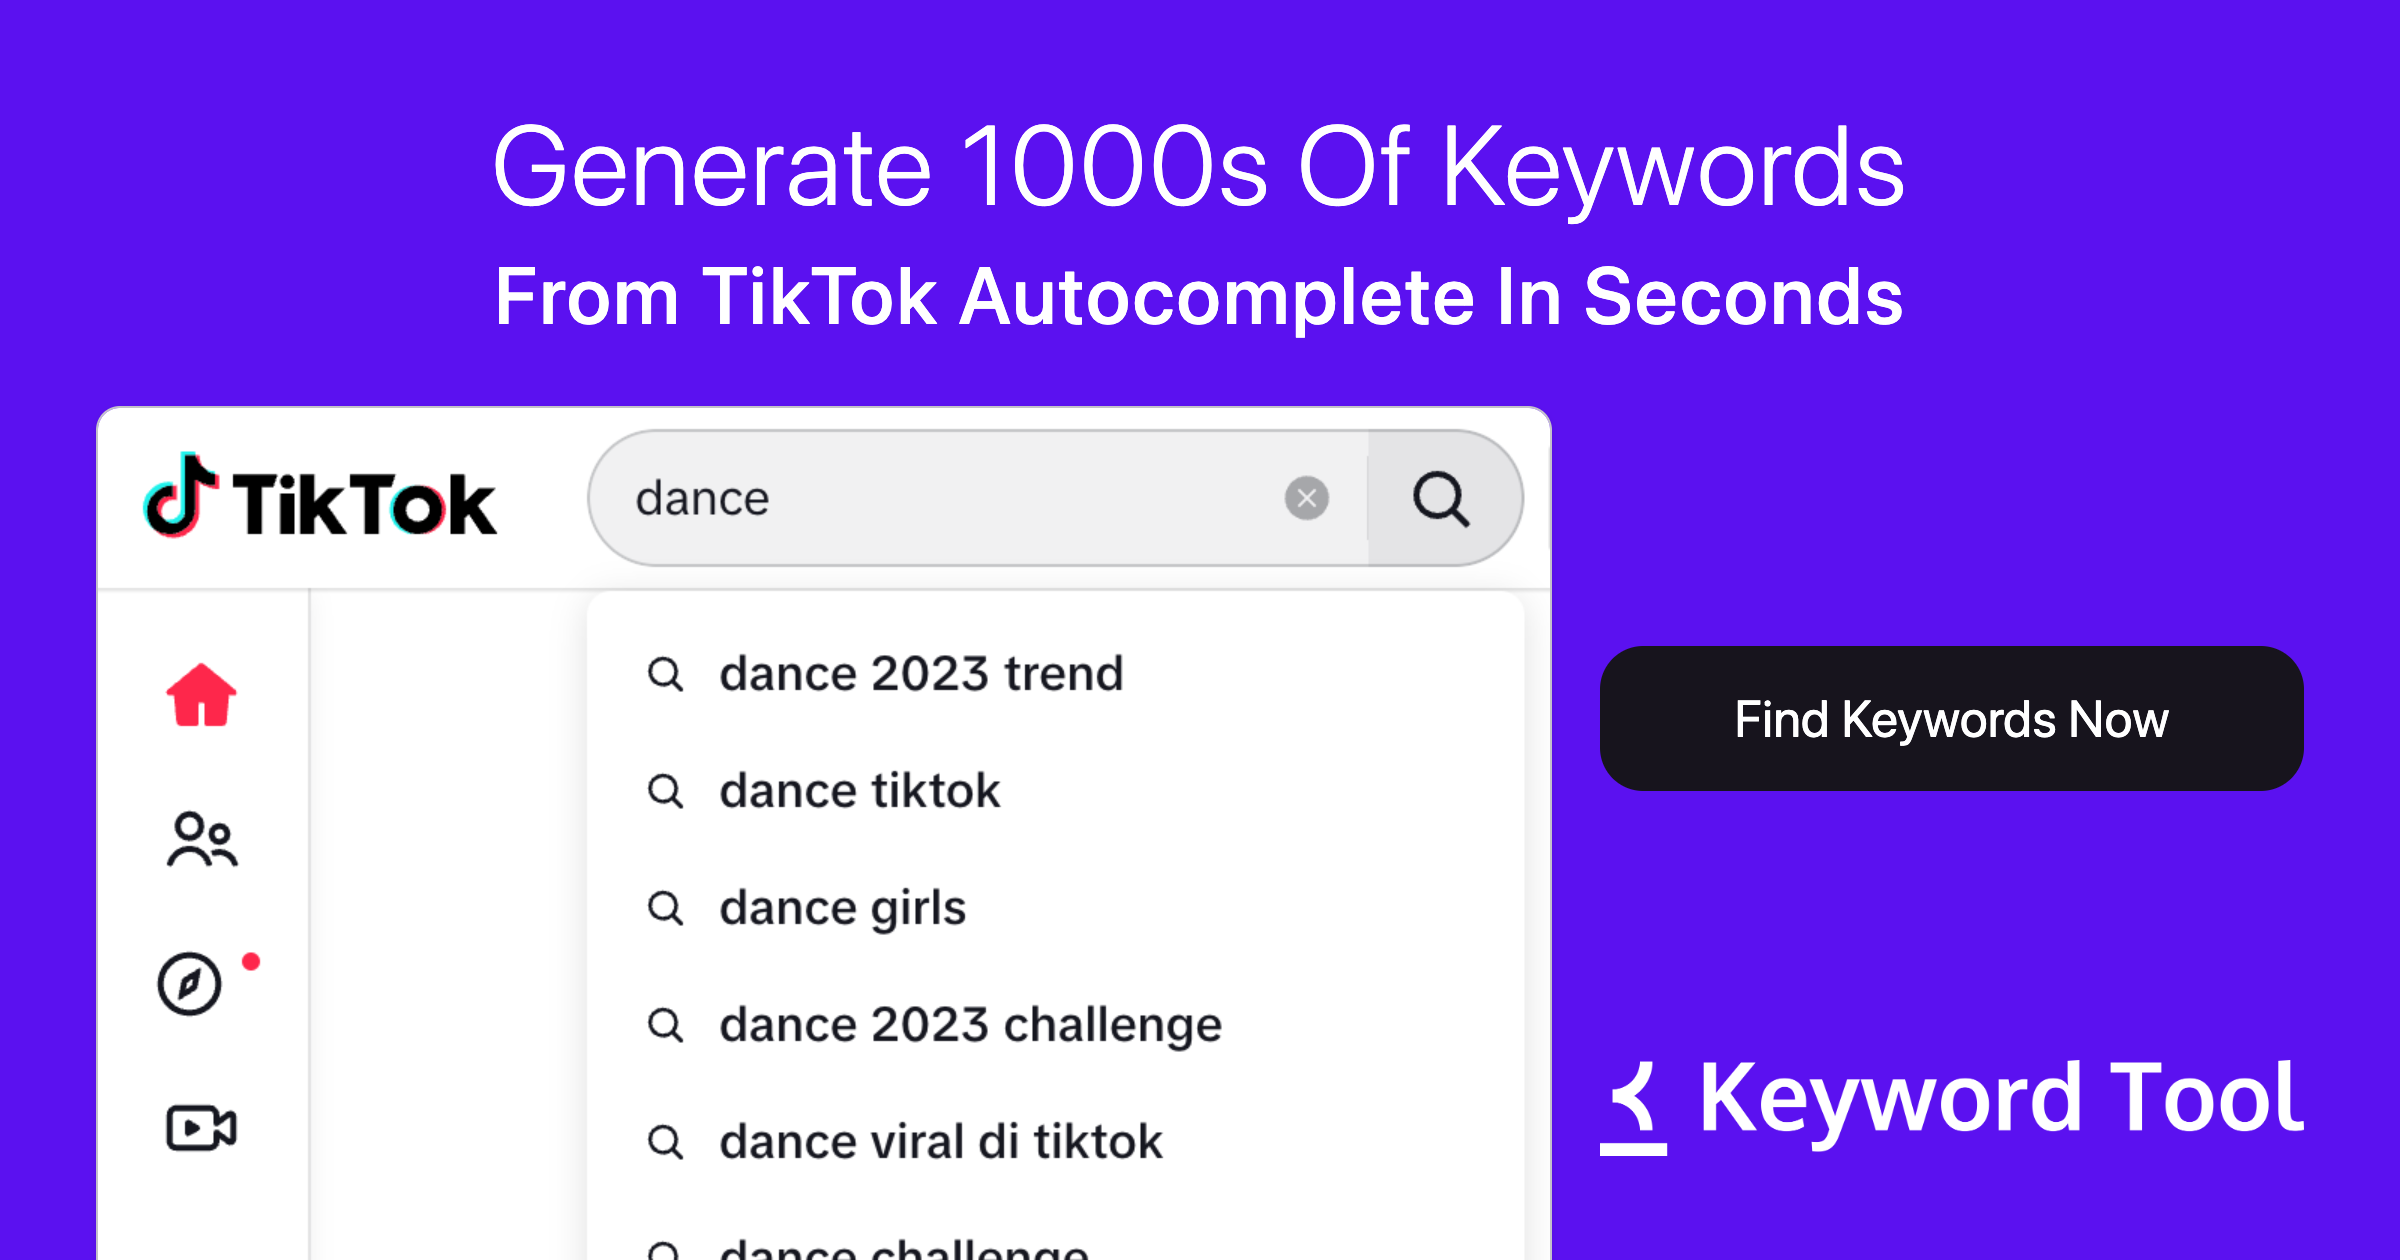Select the "dance 2023 trend" suggestion
The image size is (2400, 1260).
coord(921,673)
